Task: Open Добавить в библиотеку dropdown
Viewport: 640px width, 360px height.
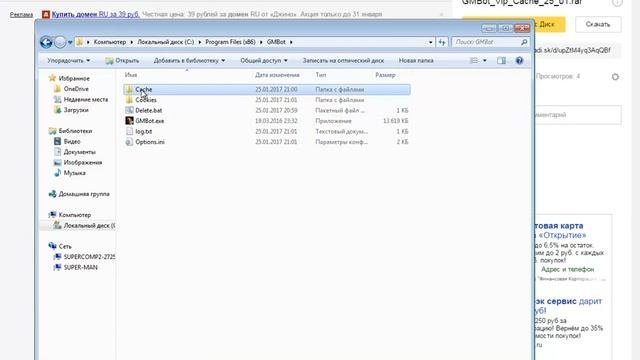Action: click(189, 60)
